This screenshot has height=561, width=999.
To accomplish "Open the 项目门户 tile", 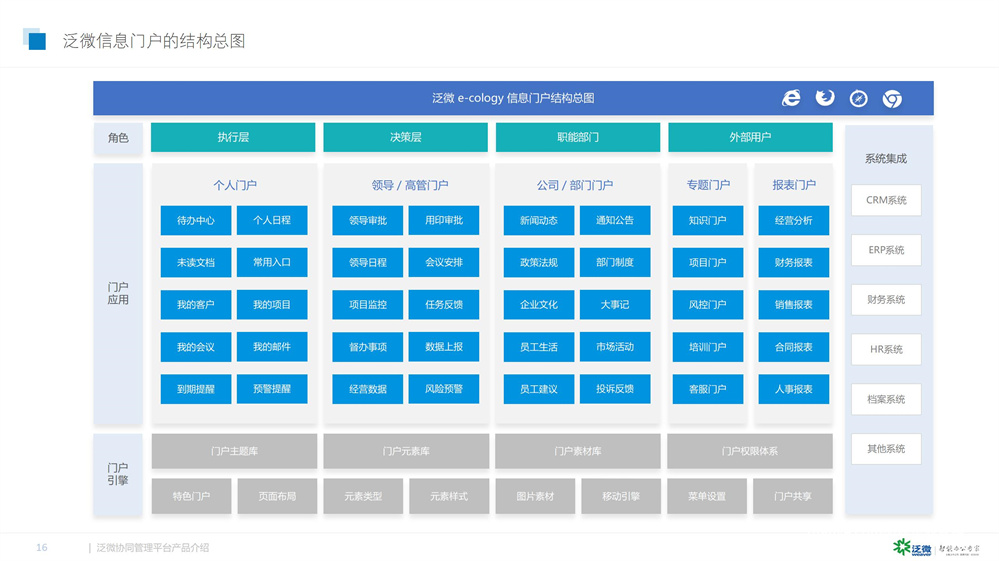I will point(708,262).
